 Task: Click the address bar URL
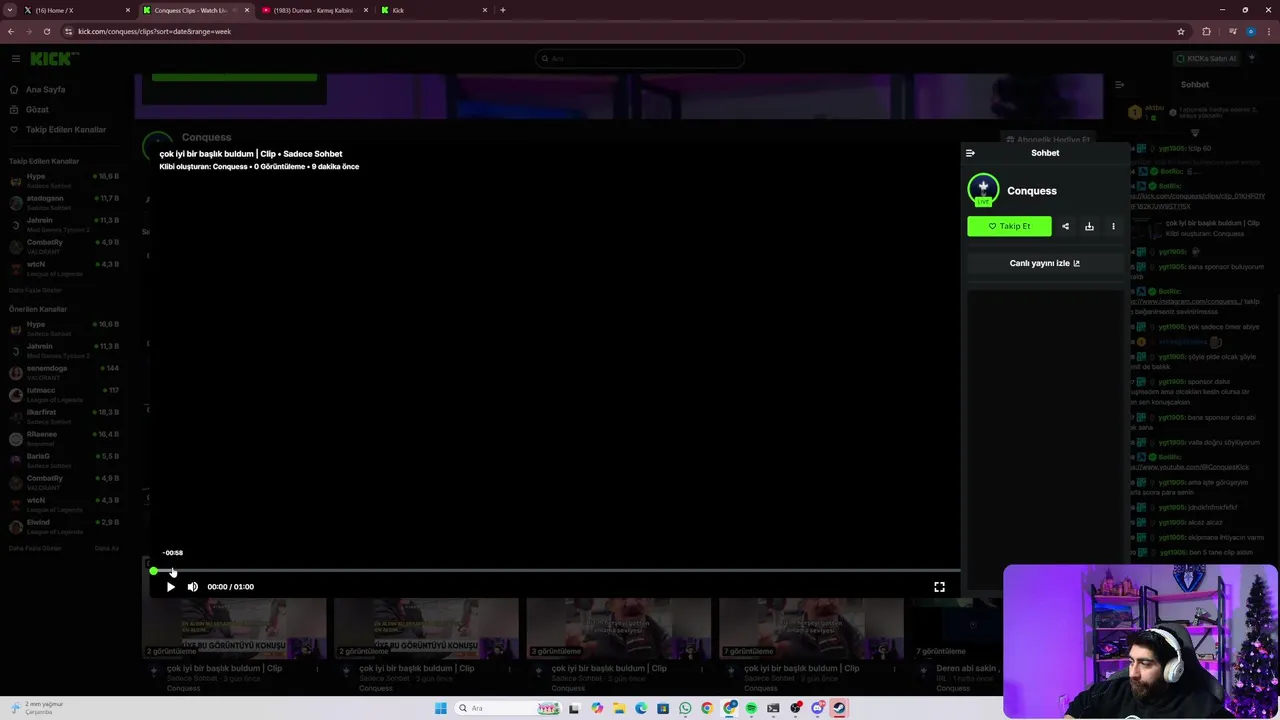coord(154,31)
